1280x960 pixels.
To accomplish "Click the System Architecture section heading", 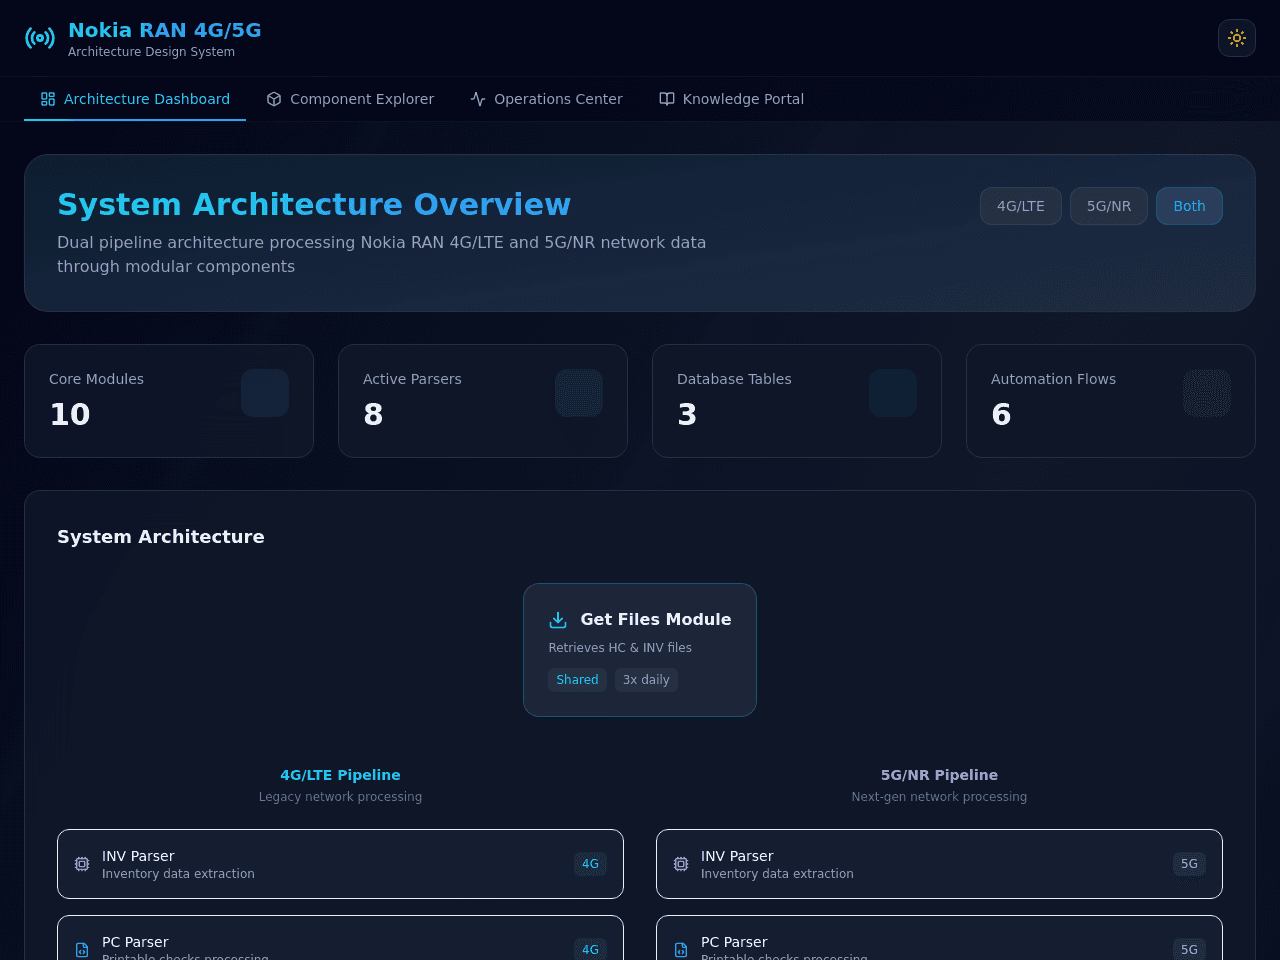I will click(x=161, y=537).
